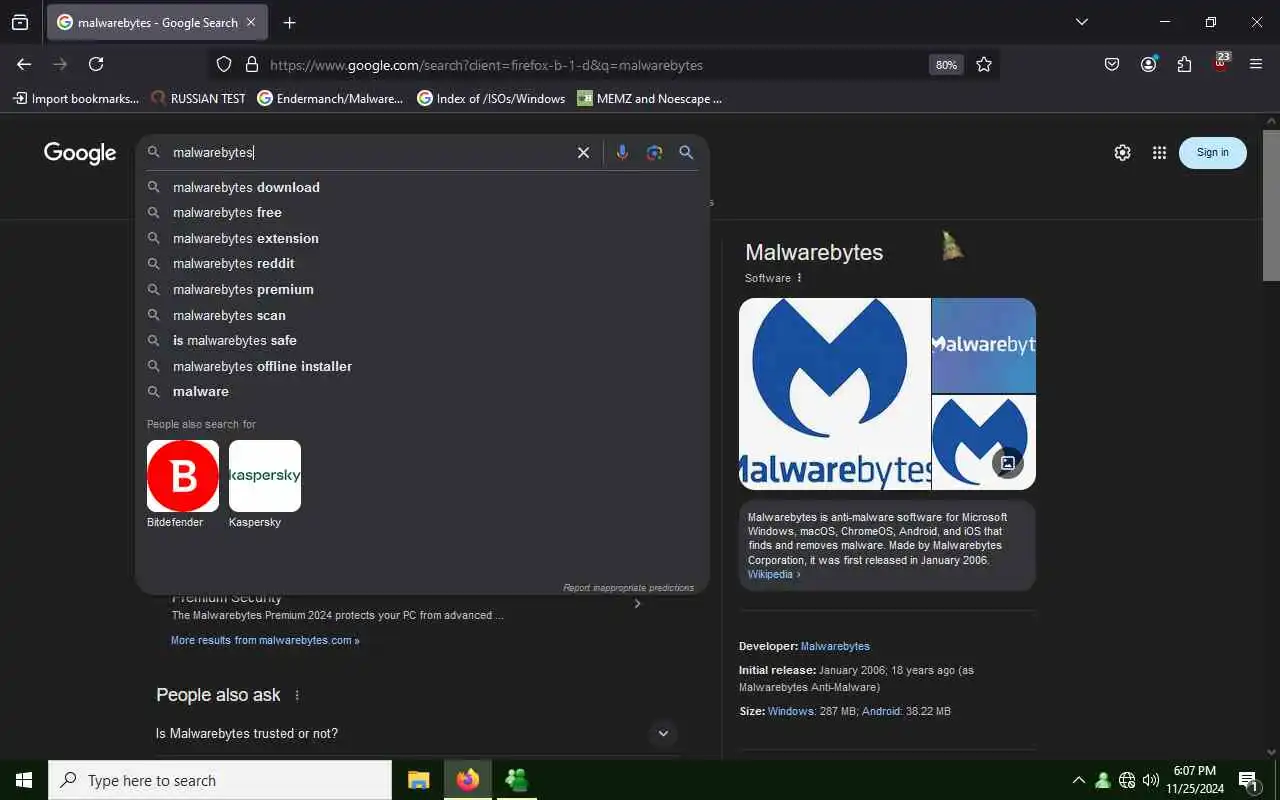
Task: Open a new tab with plus button
Action: pos(289,22)
